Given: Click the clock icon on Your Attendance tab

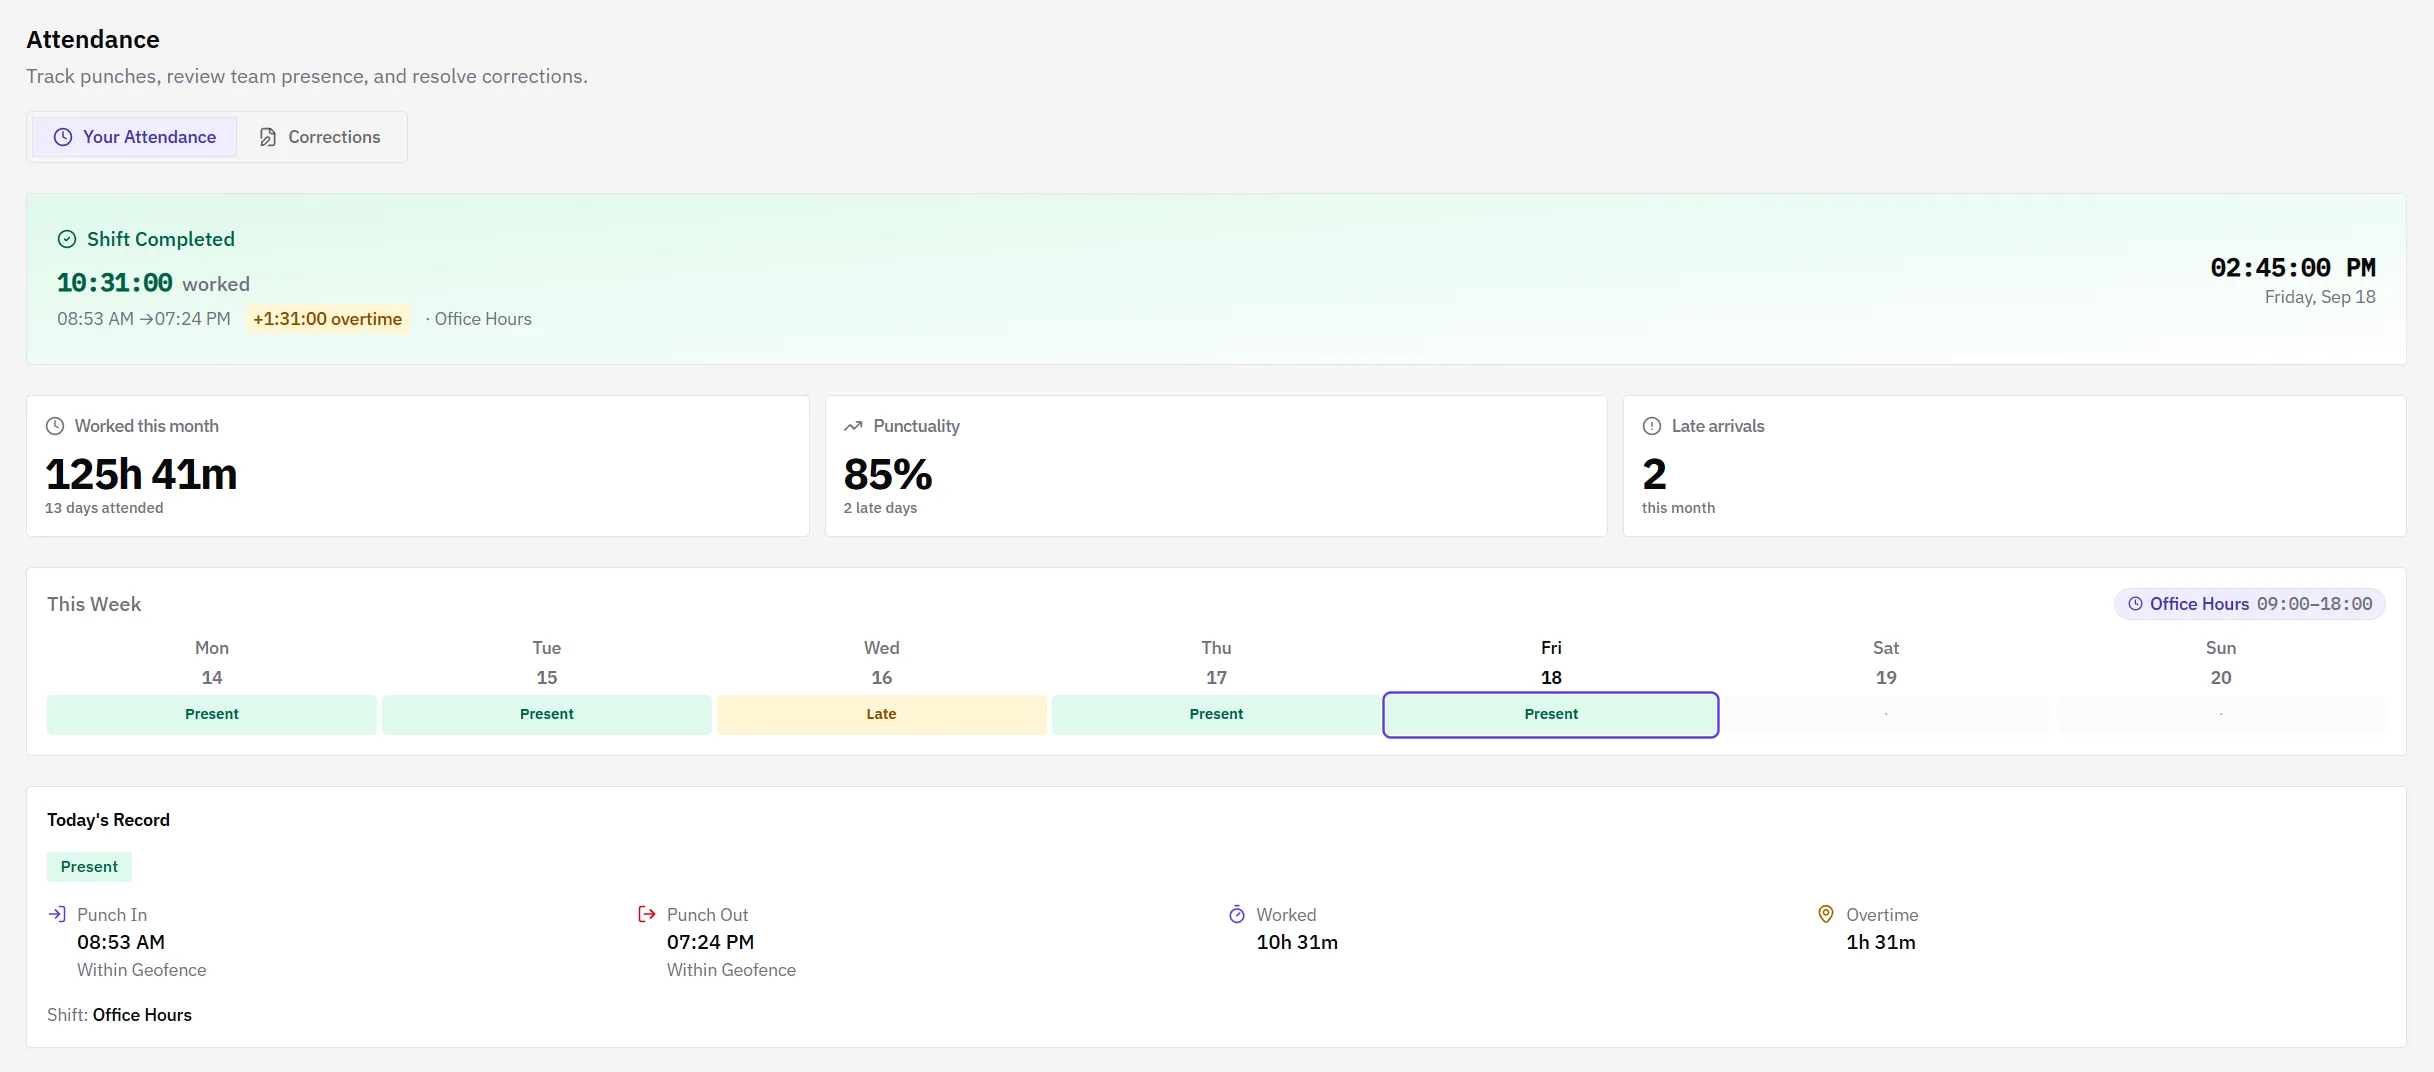Looking at the screenshot, I should [x=63, y=137].
